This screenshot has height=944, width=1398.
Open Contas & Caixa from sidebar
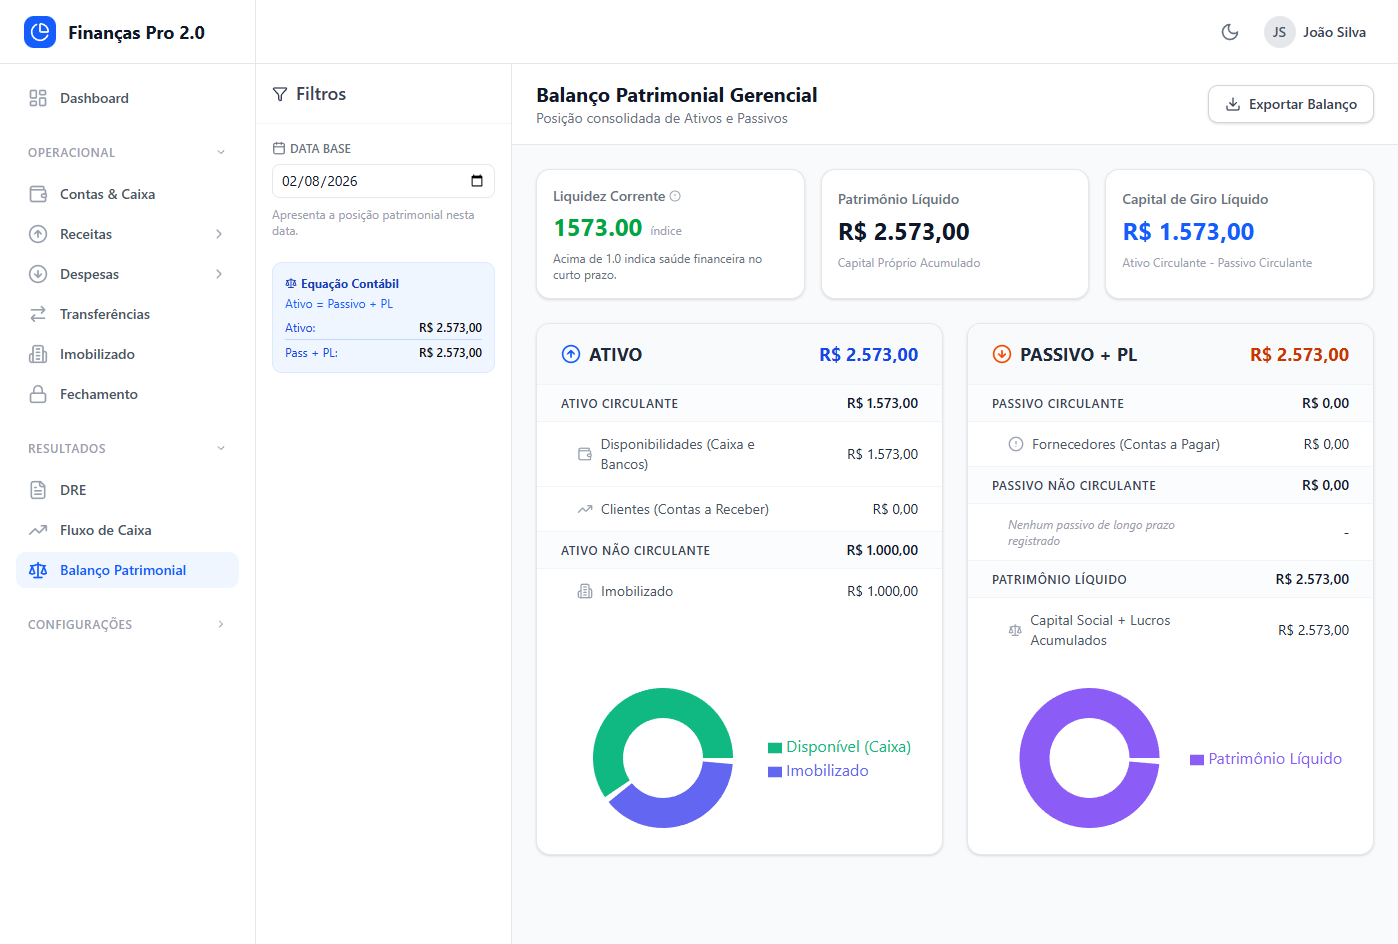[x=107, y=194]
